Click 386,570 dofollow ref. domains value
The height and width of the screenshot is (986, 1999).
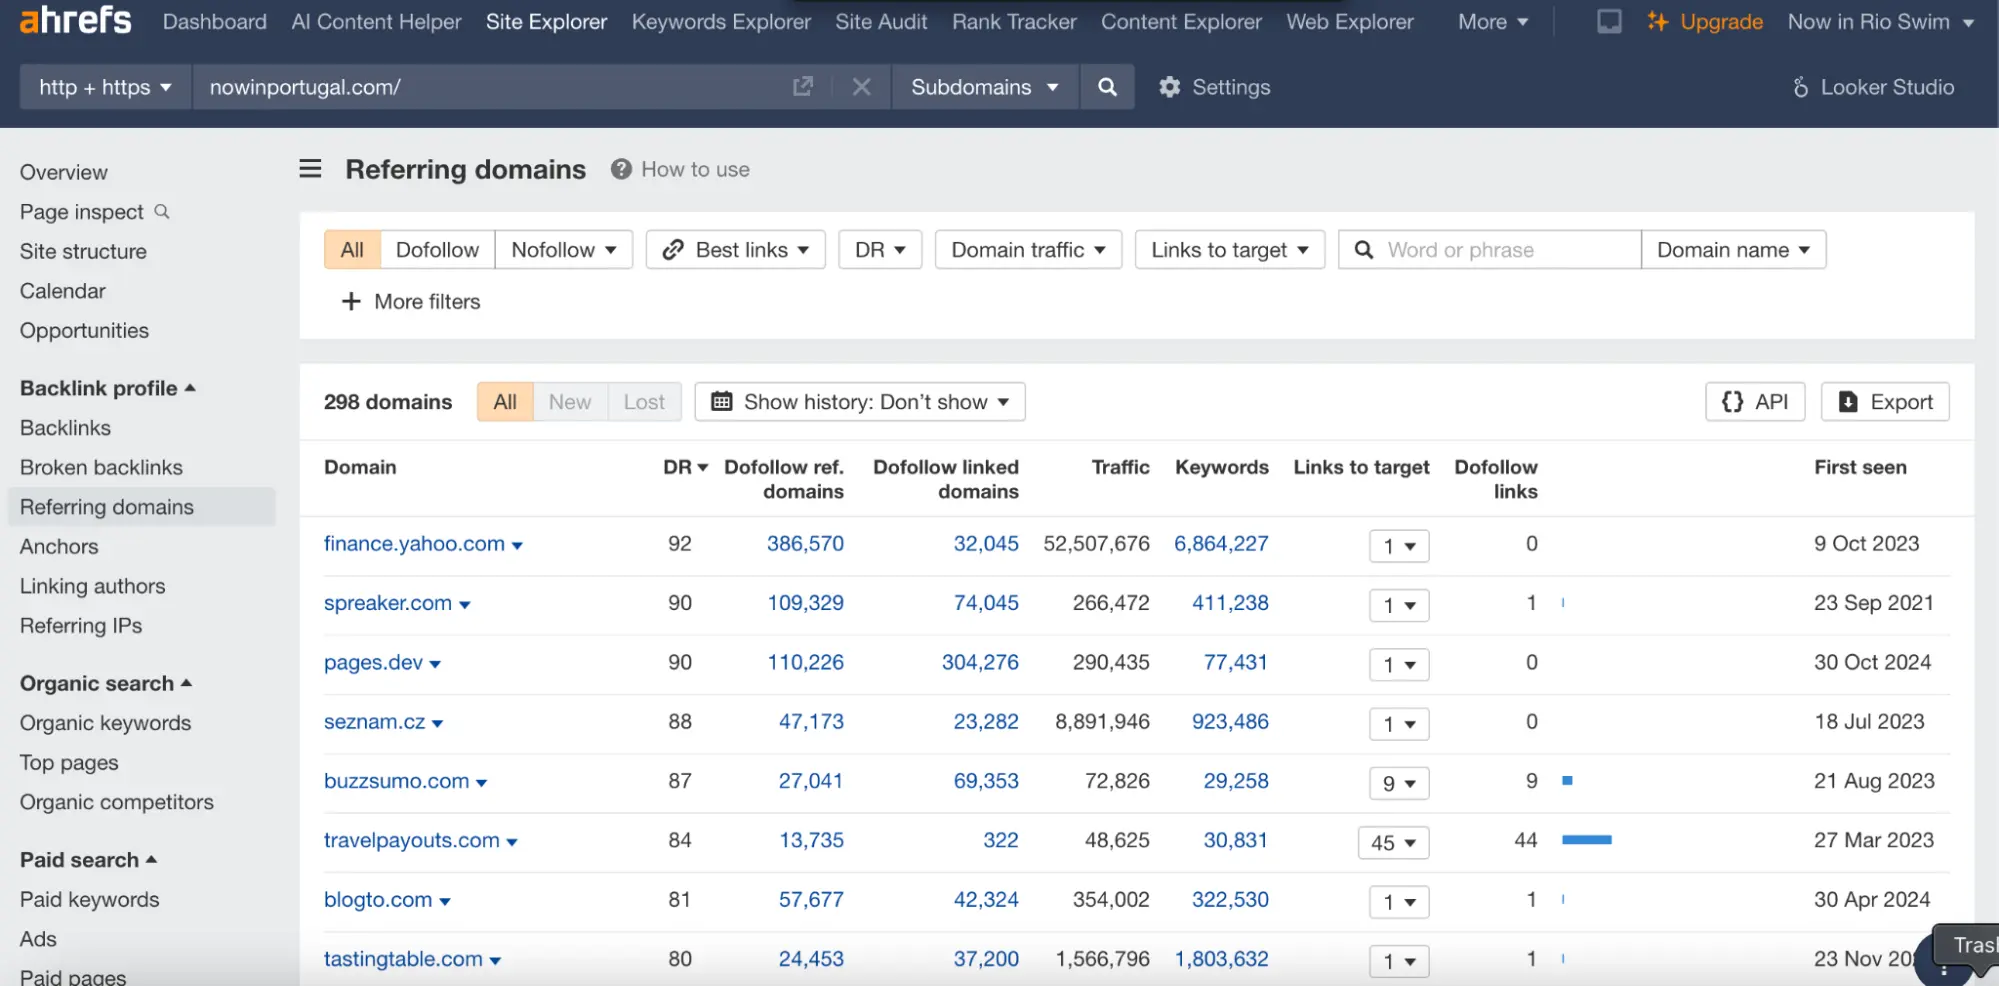[805, 543]
